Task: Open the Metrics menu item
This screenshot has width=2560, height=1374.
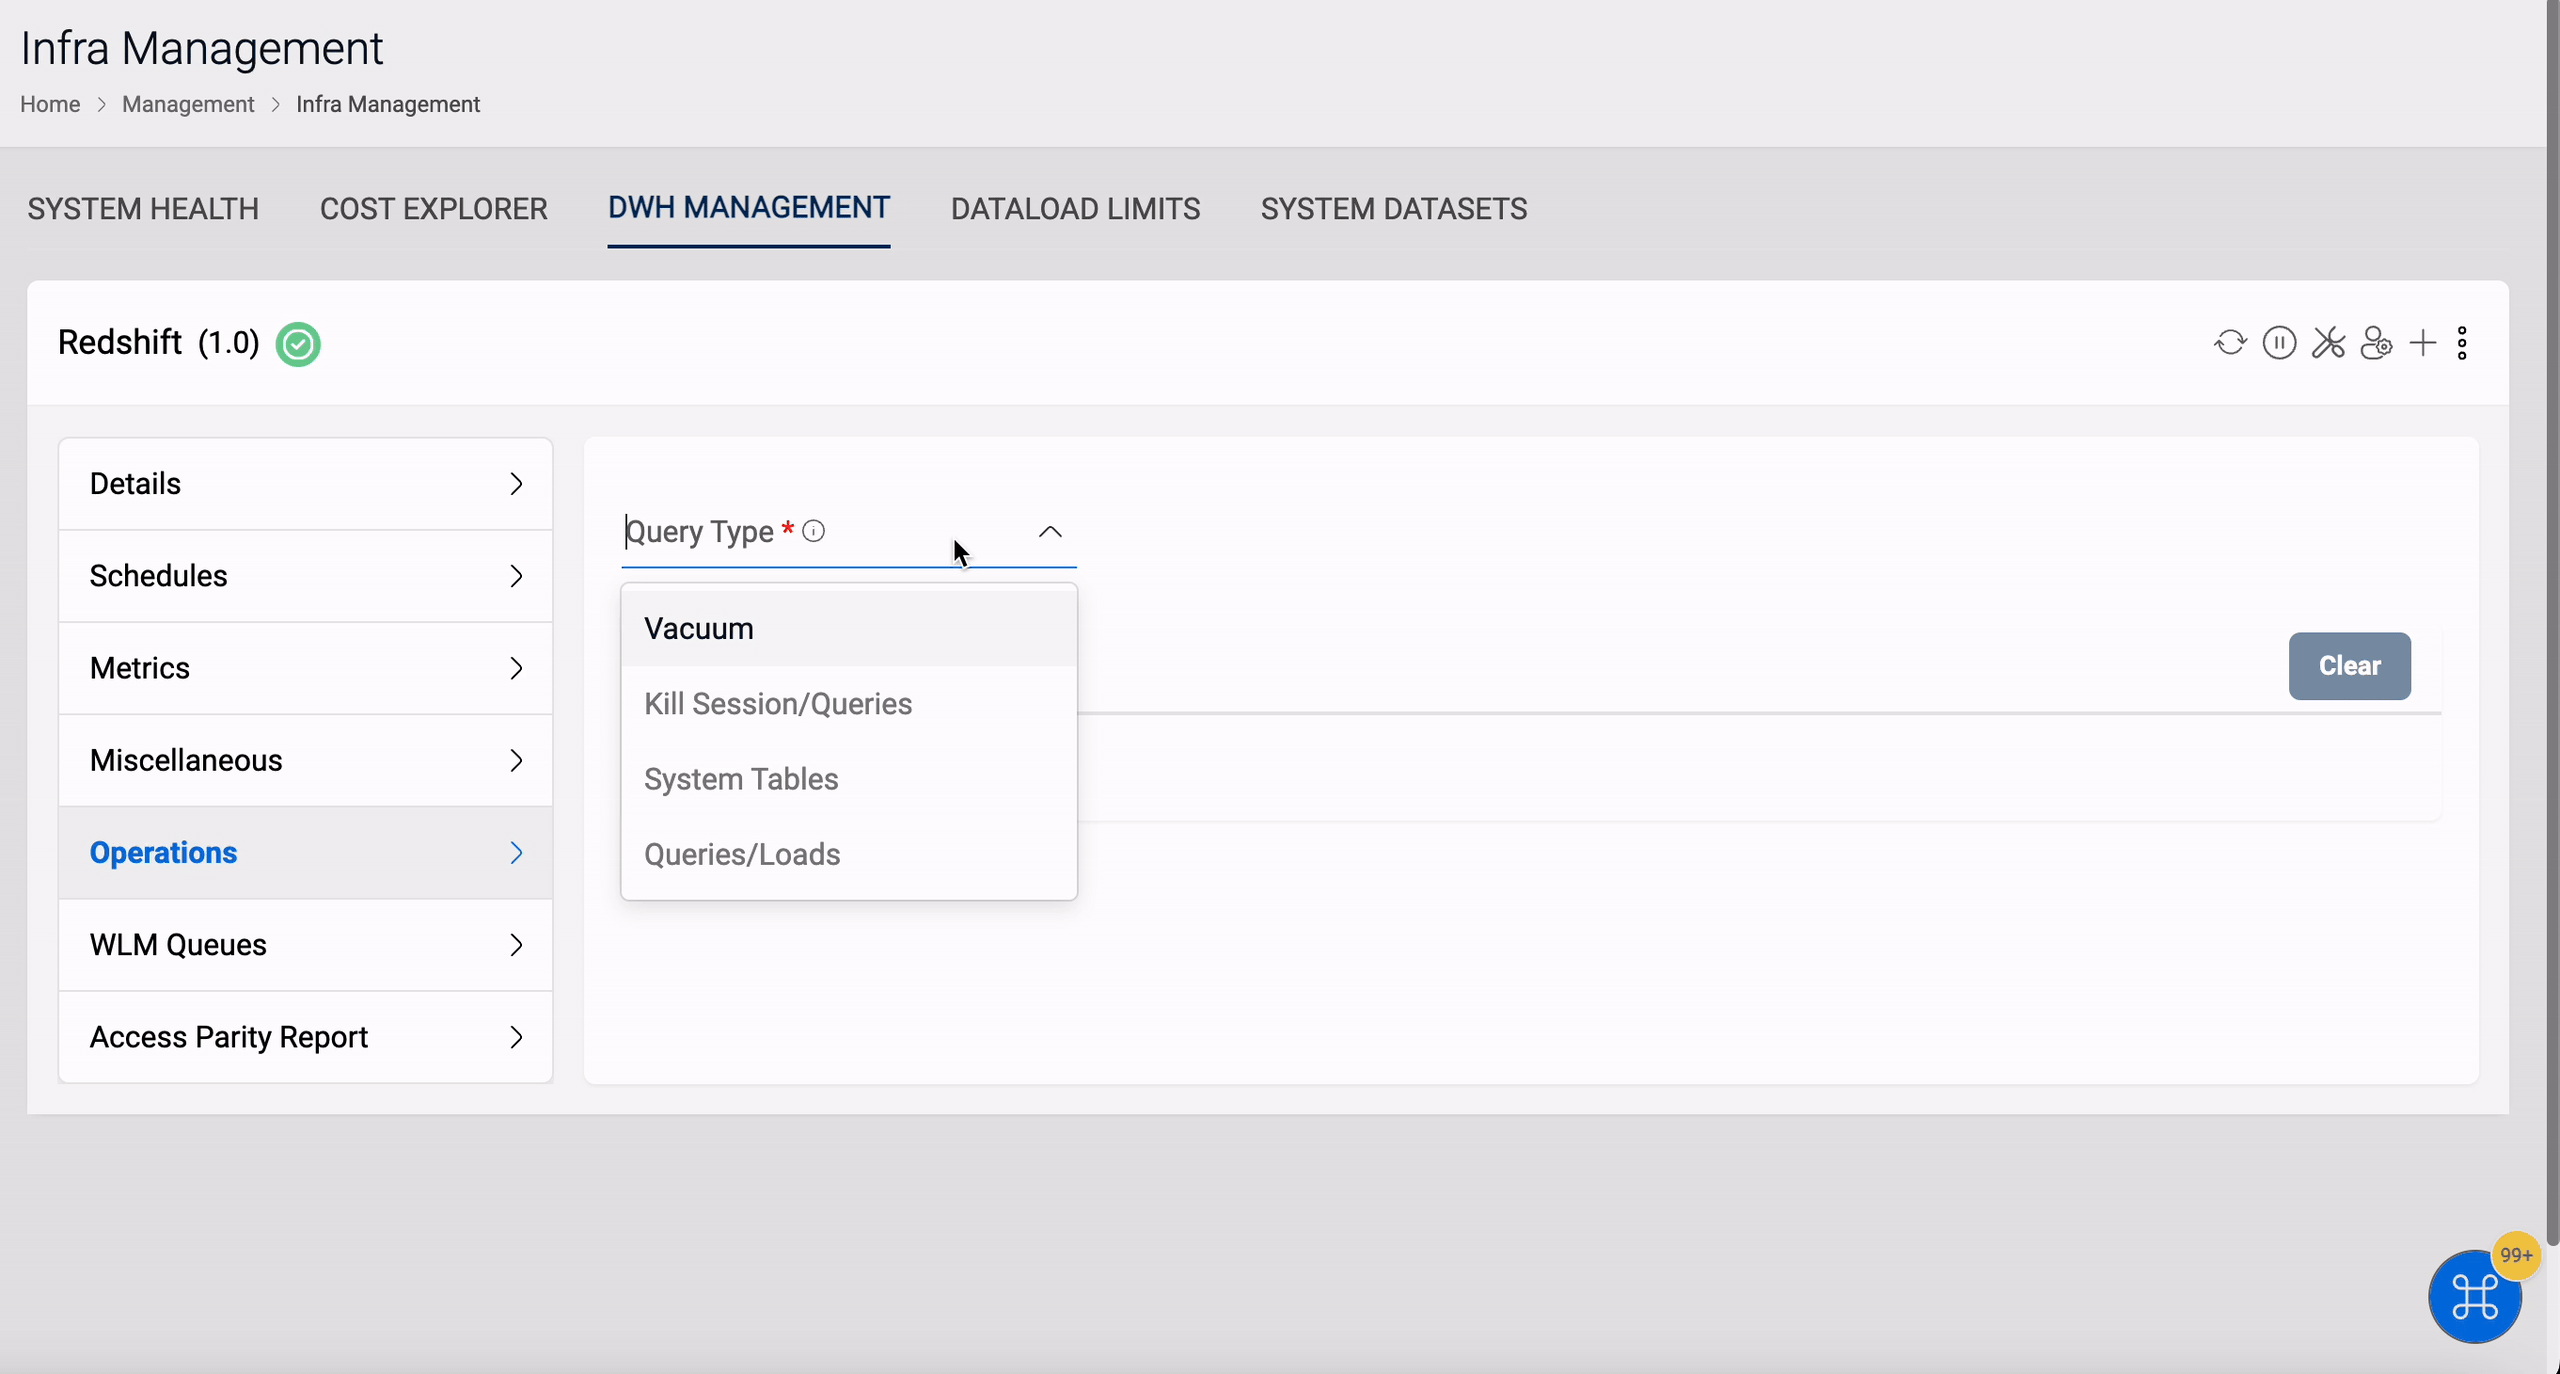Action: tap(306, 668)
